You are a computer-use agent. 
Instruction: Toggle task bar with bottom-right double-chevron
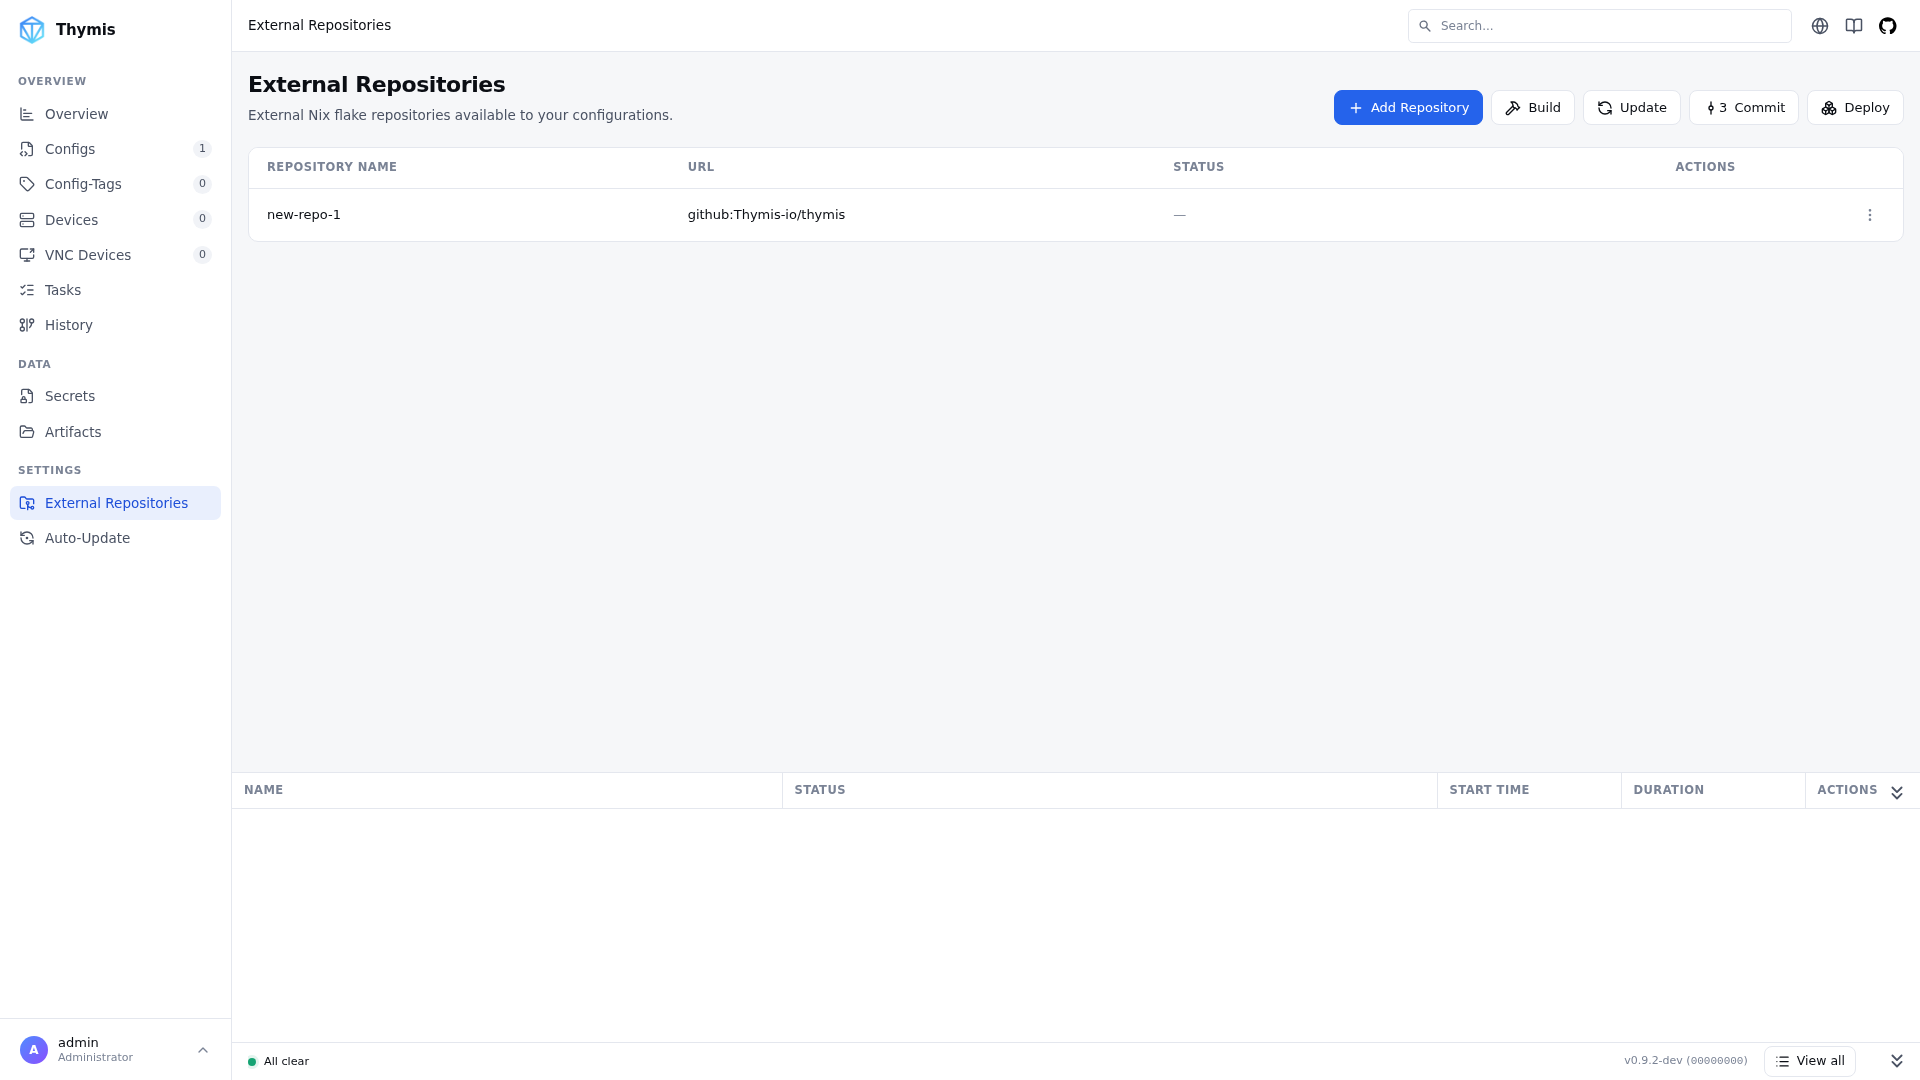pos(1897,1061)
